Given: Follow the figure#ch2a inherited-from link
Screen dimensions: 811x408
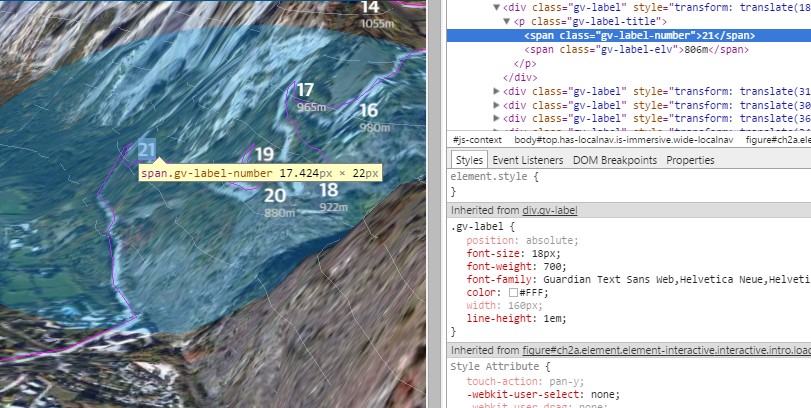Looking at the screenshot, I should [666, 350].
